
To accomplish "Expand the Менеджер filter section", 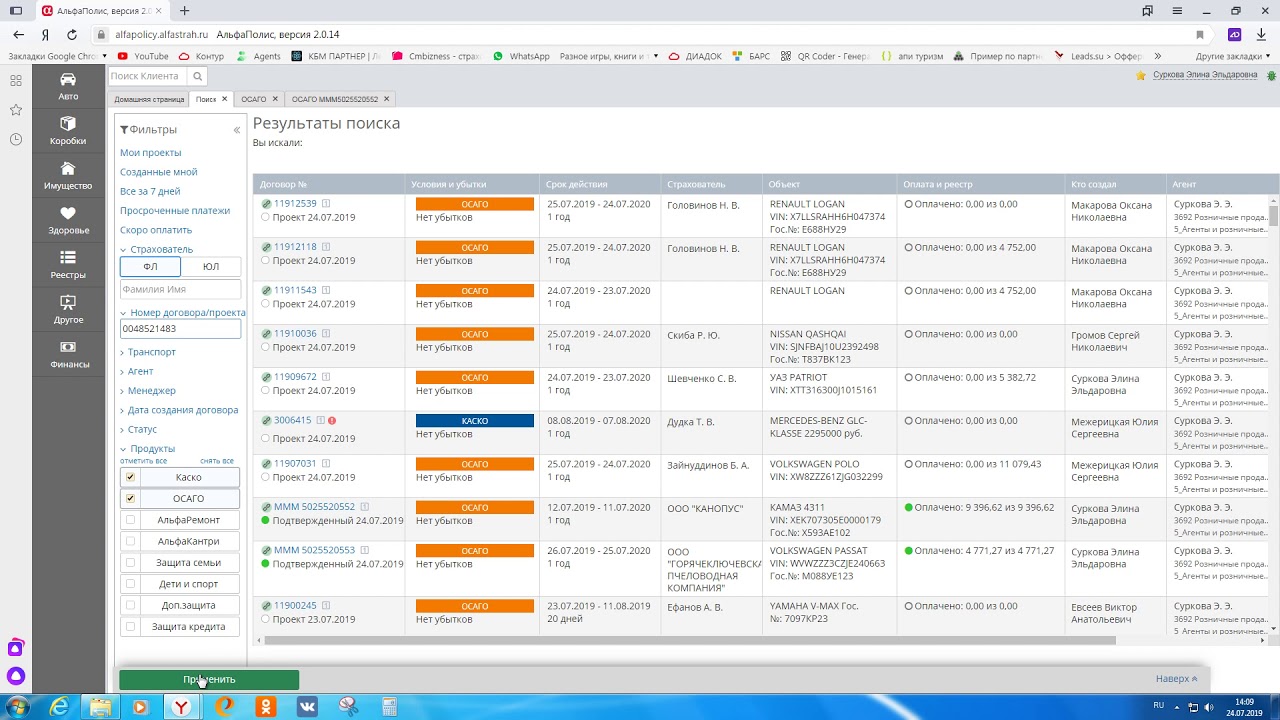I will coord(148,391).
